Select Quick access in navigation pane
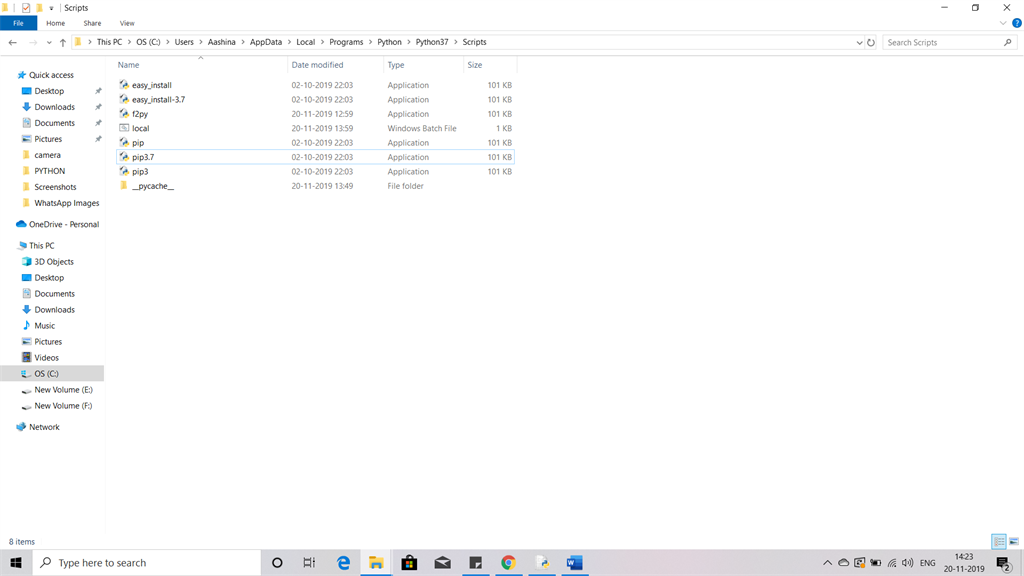This screenshot has width=1024, height=576. (51, 75)
